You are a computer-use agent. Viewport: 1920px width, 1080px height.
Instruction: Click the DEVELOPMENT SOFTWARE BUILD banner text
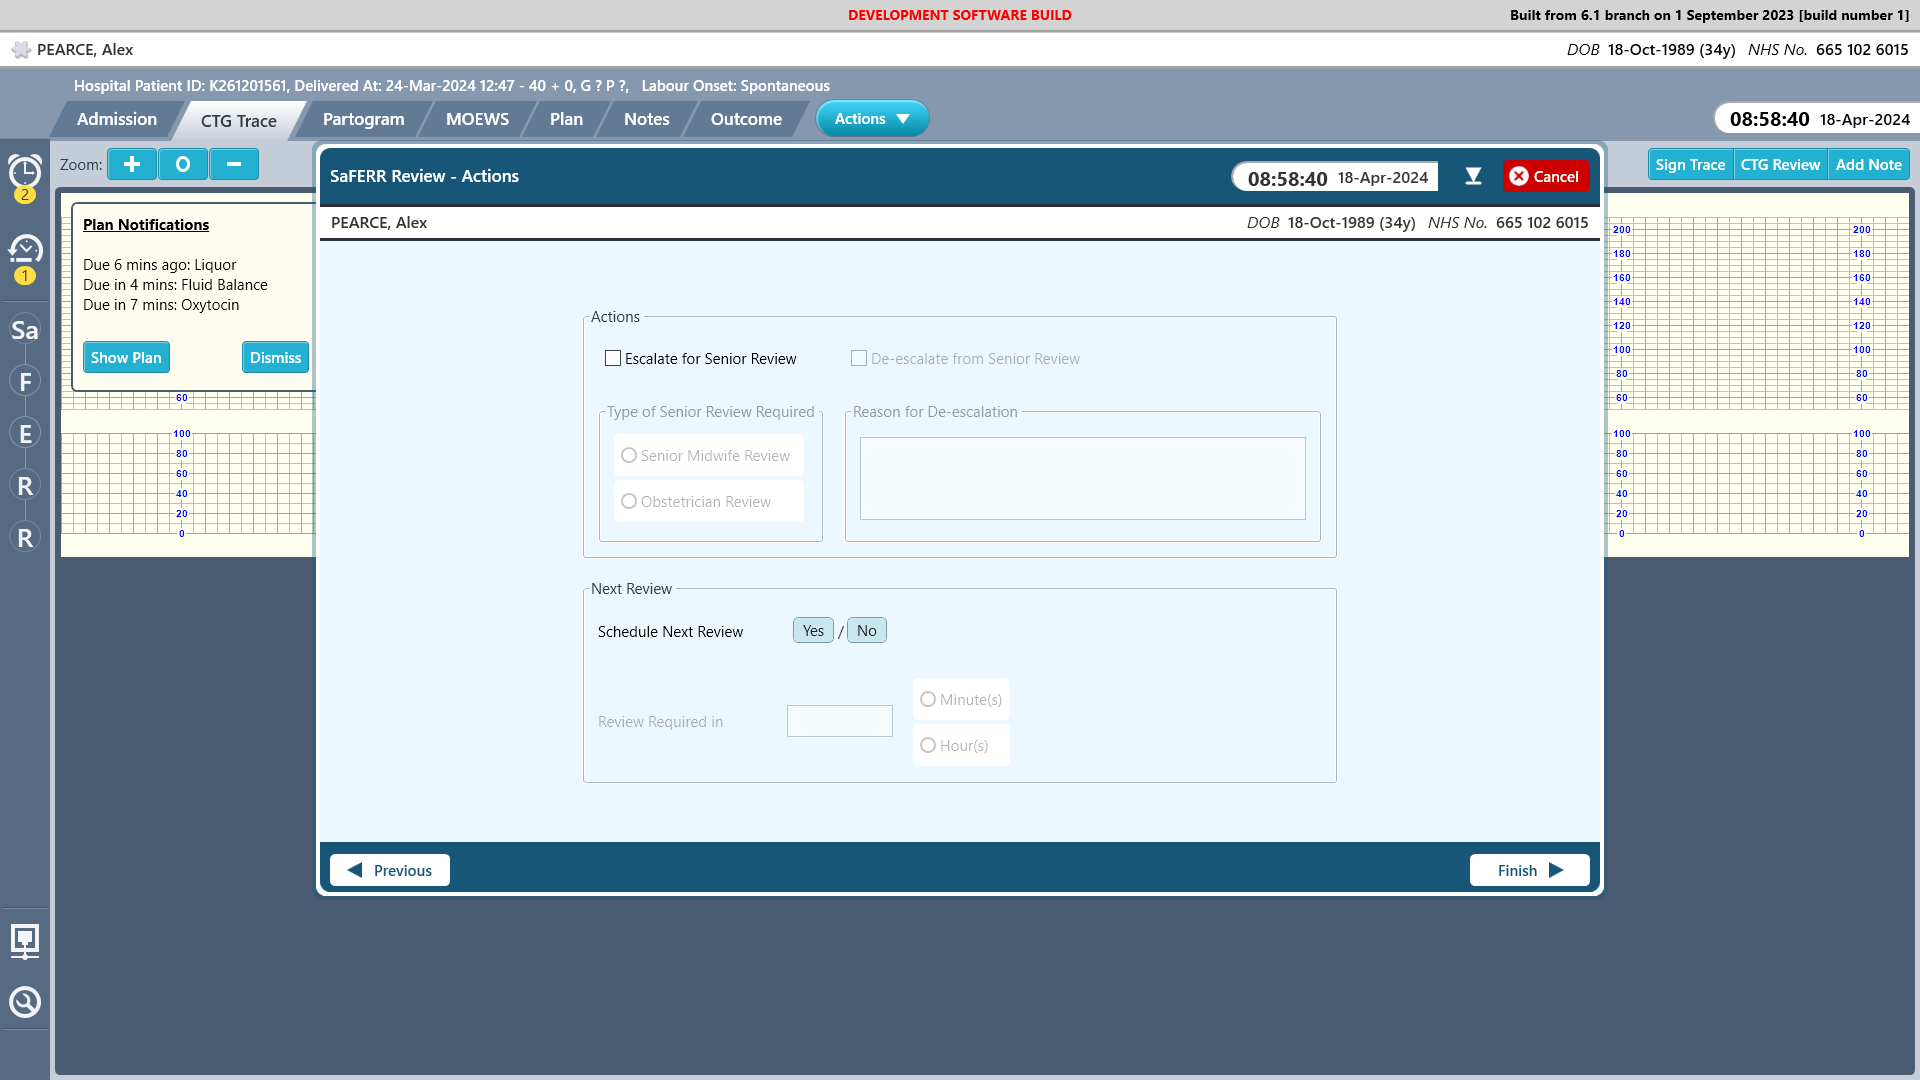point(960,15)
